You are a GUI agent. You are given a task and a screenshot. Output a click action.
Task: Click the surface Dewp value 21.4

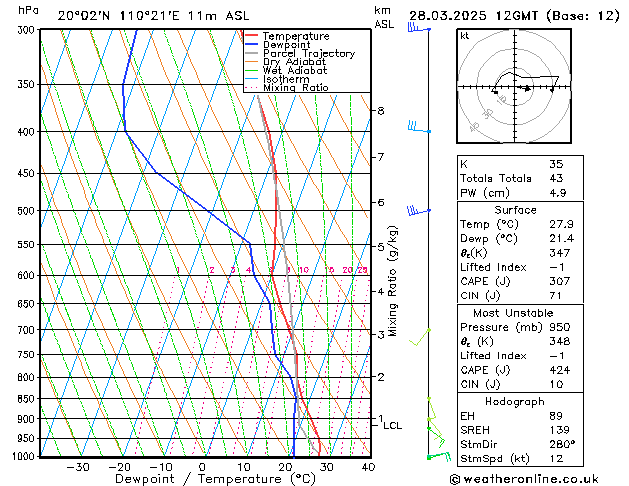[561, 239]
